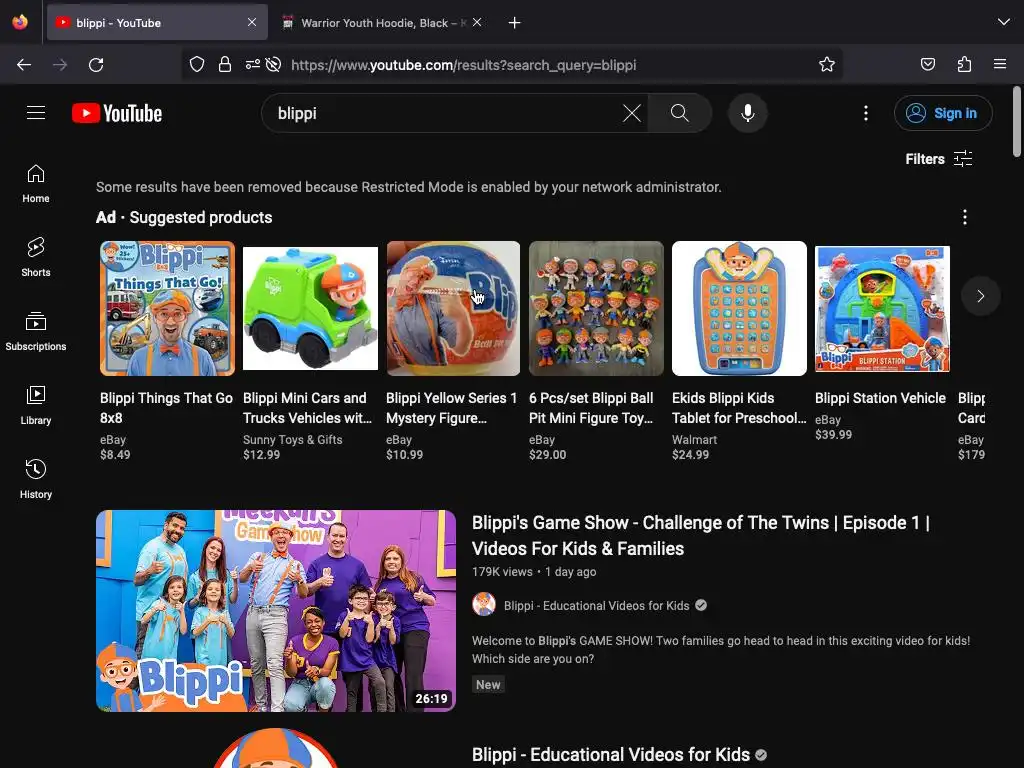
Task: Close the Warrior Youth Hoodie tab
Action: (477, 22)
